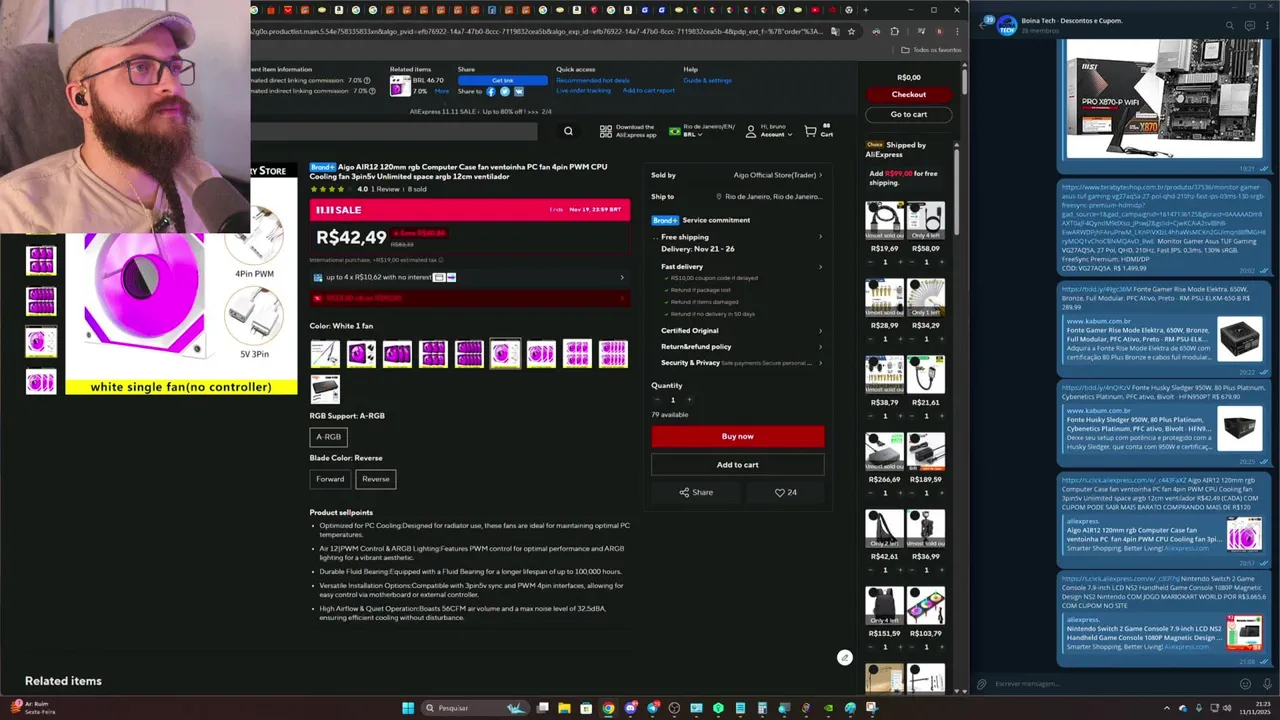Open Chrome extensions puzzle icon
The height and width of the screenshot is (720, 1280).
894,31
